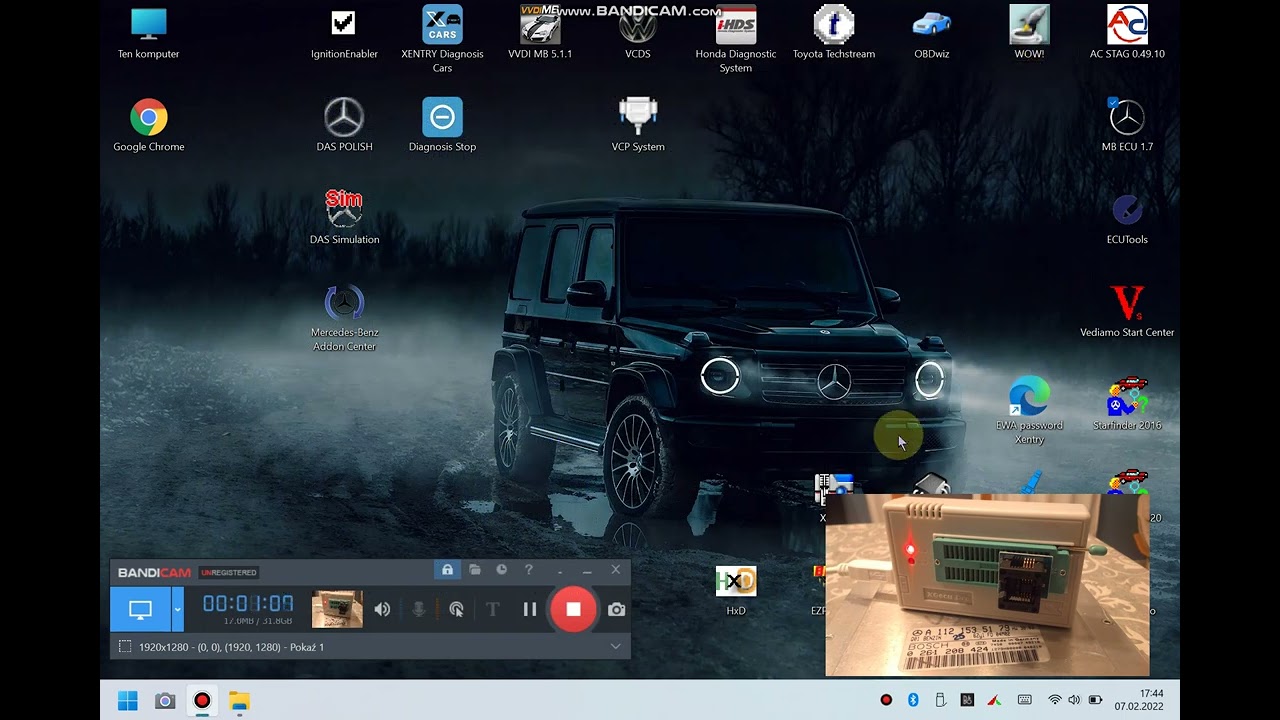Image resolution: width=1280 pixels, height=720 pixels.
Task: Select Bandicam screen recording mode button
Action: 140,609
